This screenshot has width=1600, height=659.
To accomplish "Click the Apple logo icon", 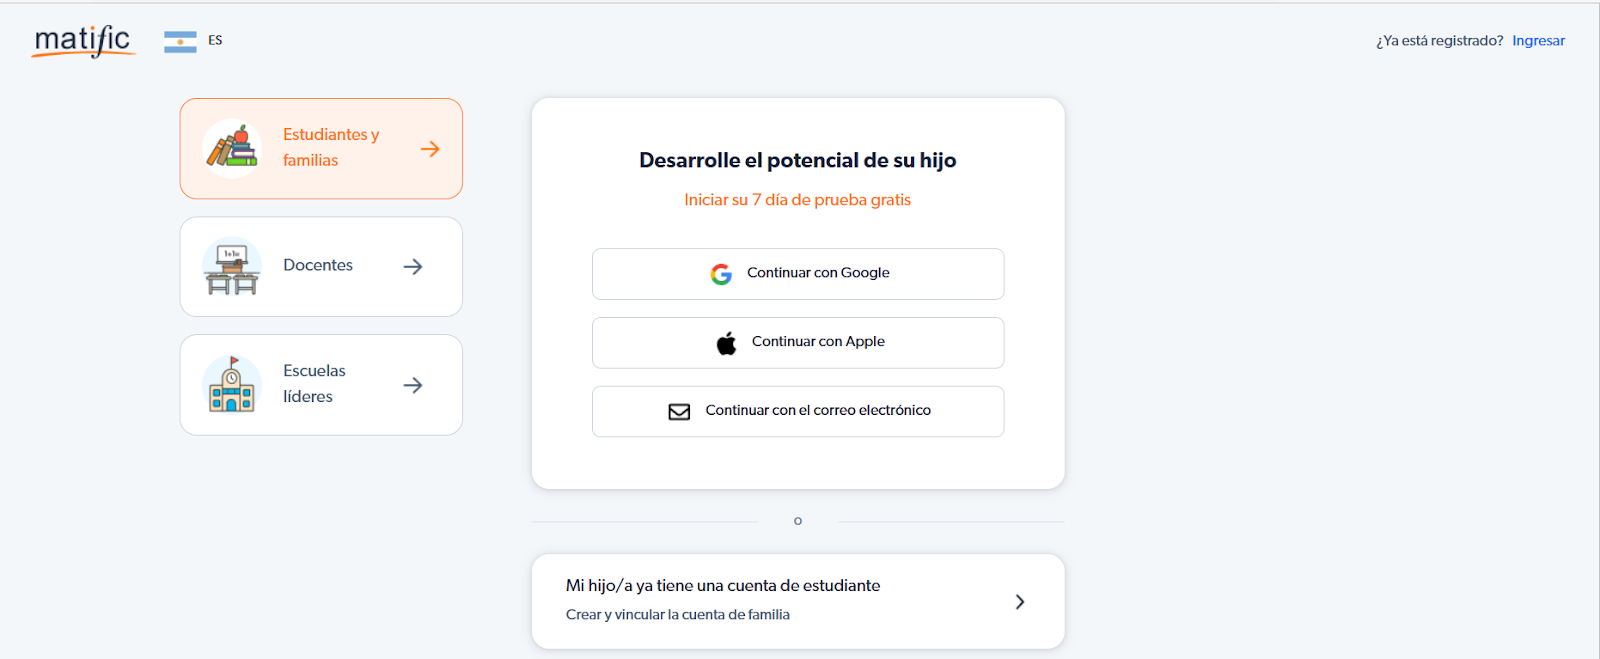I will (x=727, y=343).
